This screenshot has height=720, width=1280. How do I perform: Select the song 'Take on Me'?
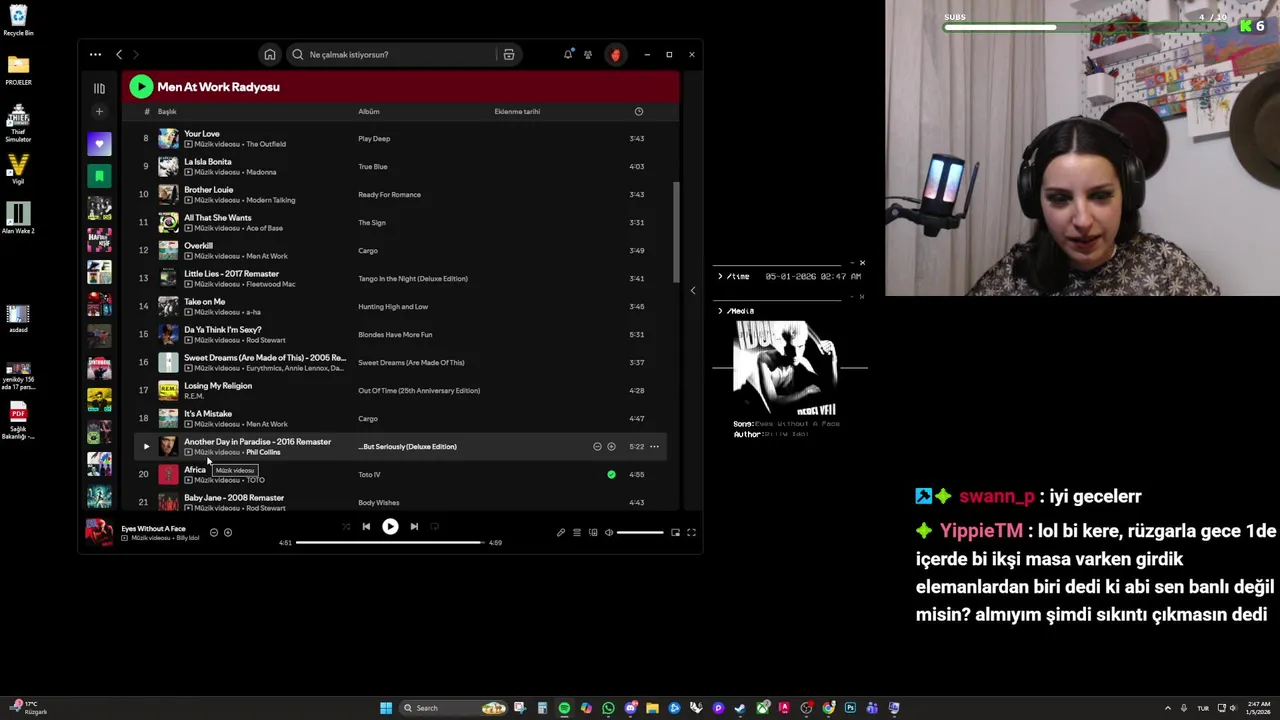click(x=205, y=301)
